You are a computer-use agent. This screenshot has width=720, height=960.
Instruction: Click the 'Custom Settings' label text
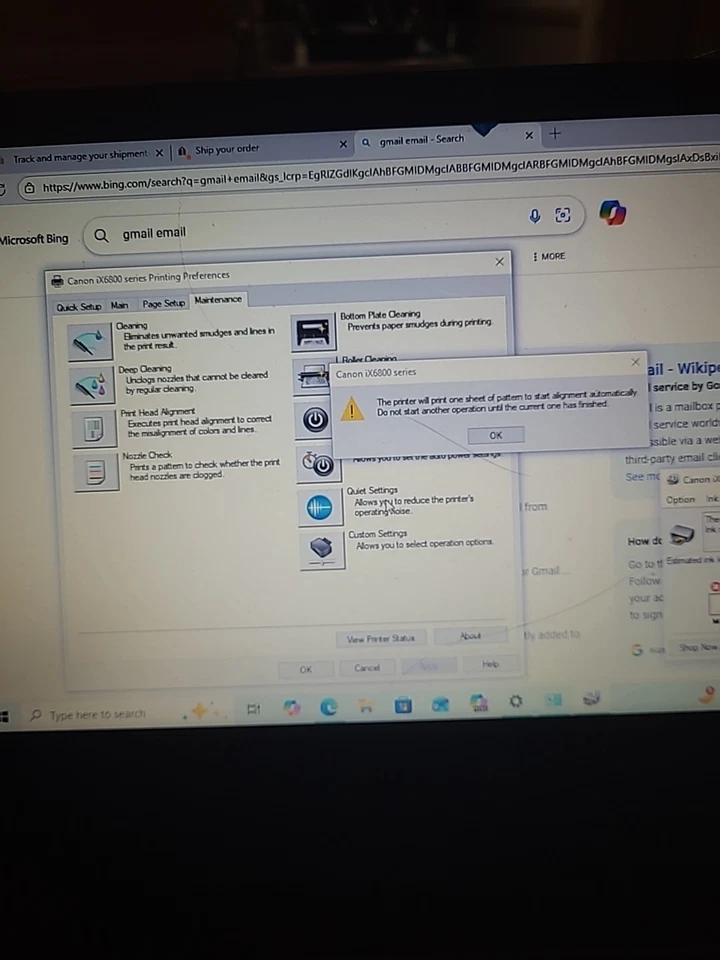(x=378, y=534)
